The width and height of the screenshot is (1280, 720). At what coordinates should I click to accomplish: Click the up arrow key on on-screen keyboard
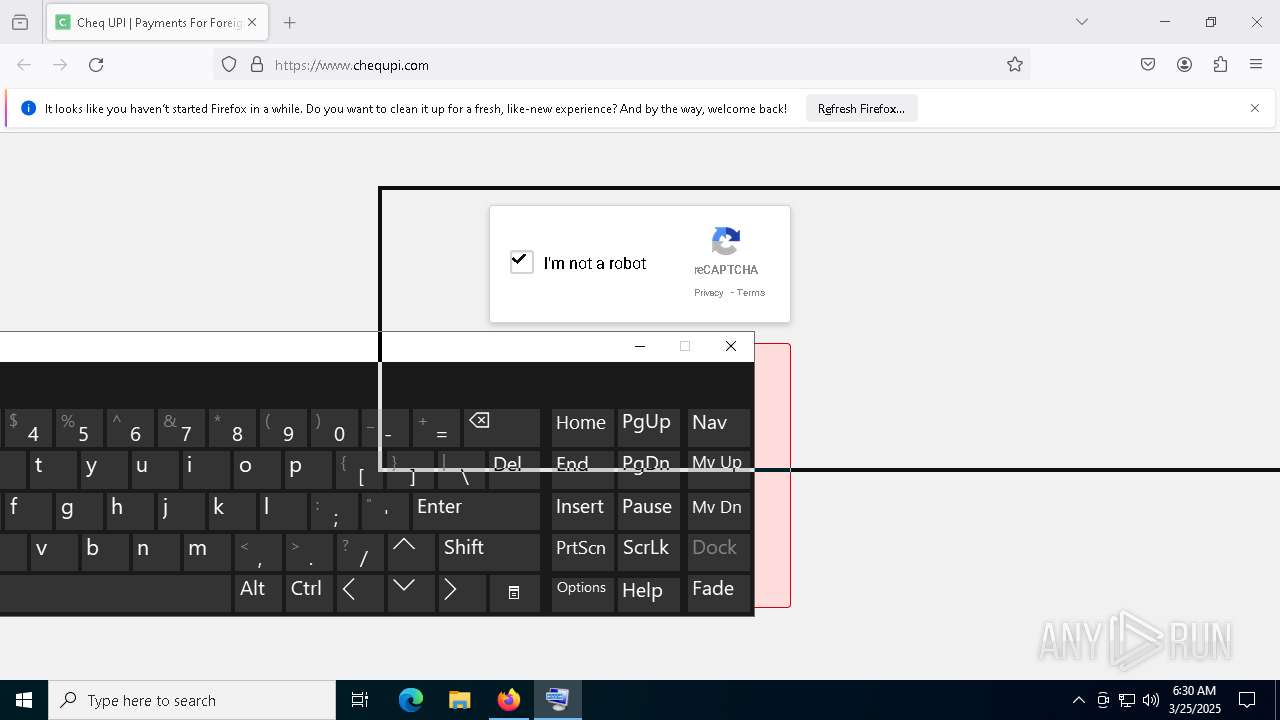tap(410, 552)
